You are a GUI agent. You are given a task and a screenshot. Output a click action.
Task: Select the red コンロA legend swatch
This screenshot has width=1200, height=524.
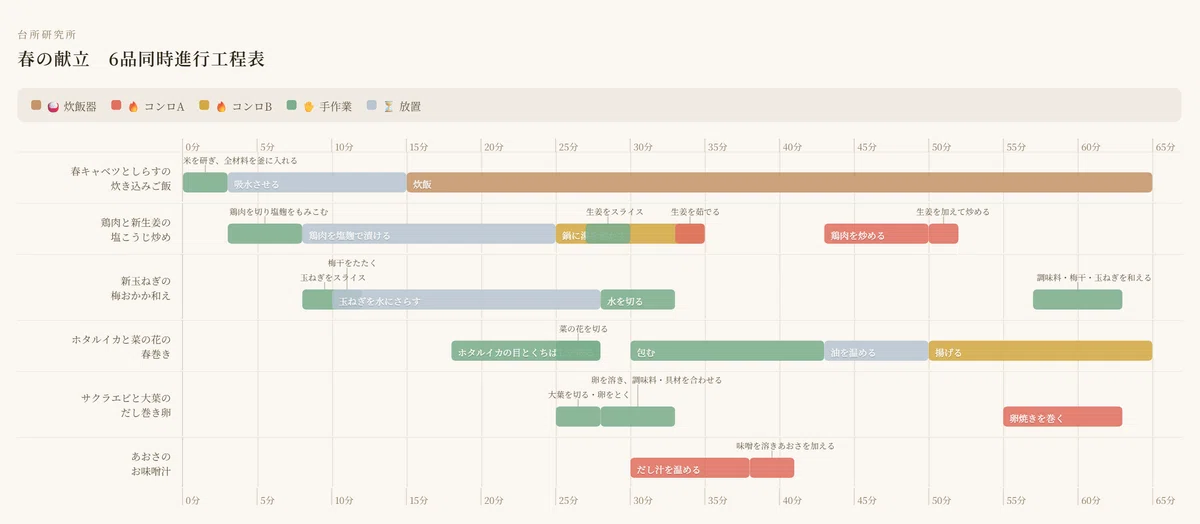point(116,105)
